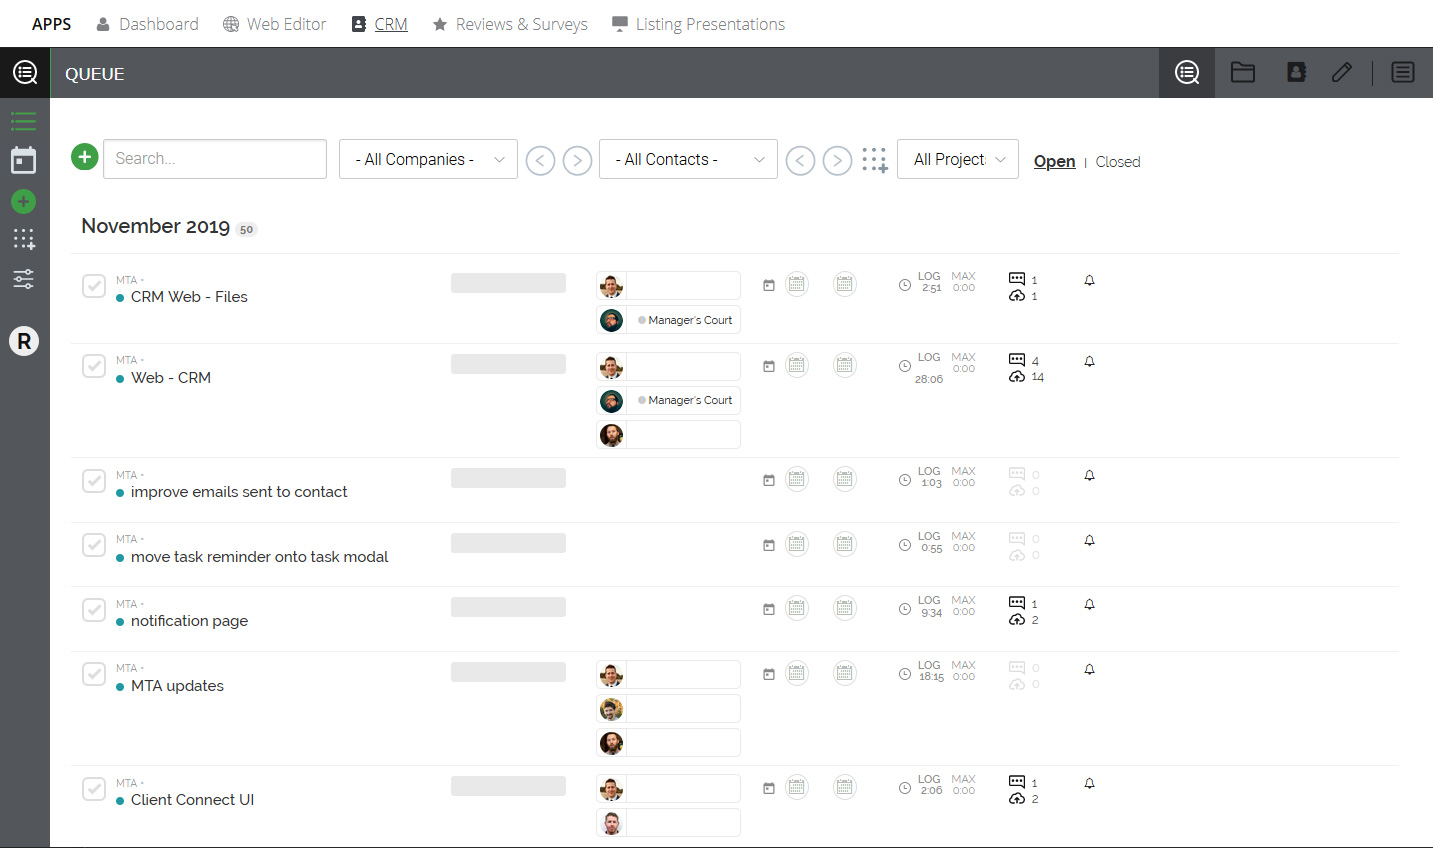
Task: Go to the previous company with the left arrow
Action: (540, 160)
